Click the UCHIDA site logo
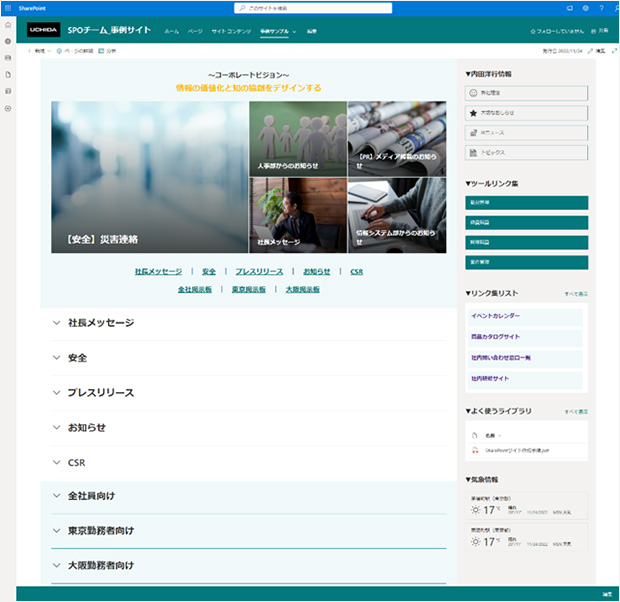The image size is (620, 602). [x=43, y=30]
